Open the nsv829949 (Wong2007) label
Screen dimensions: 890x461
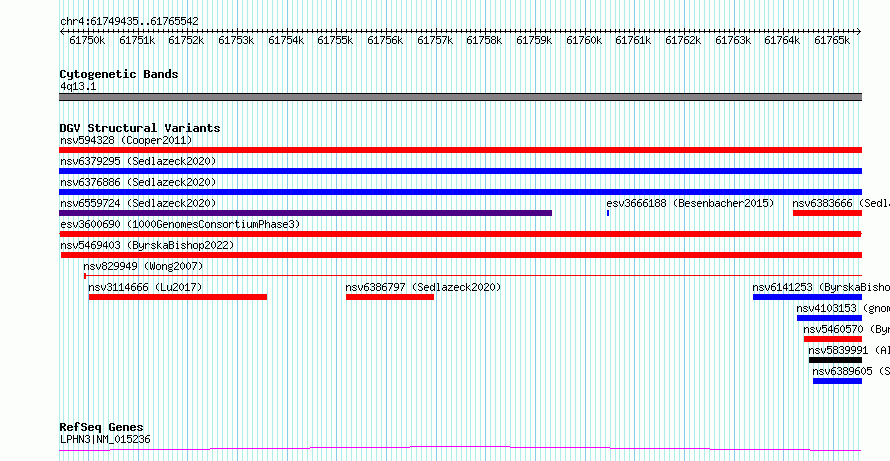coord(143,266)
